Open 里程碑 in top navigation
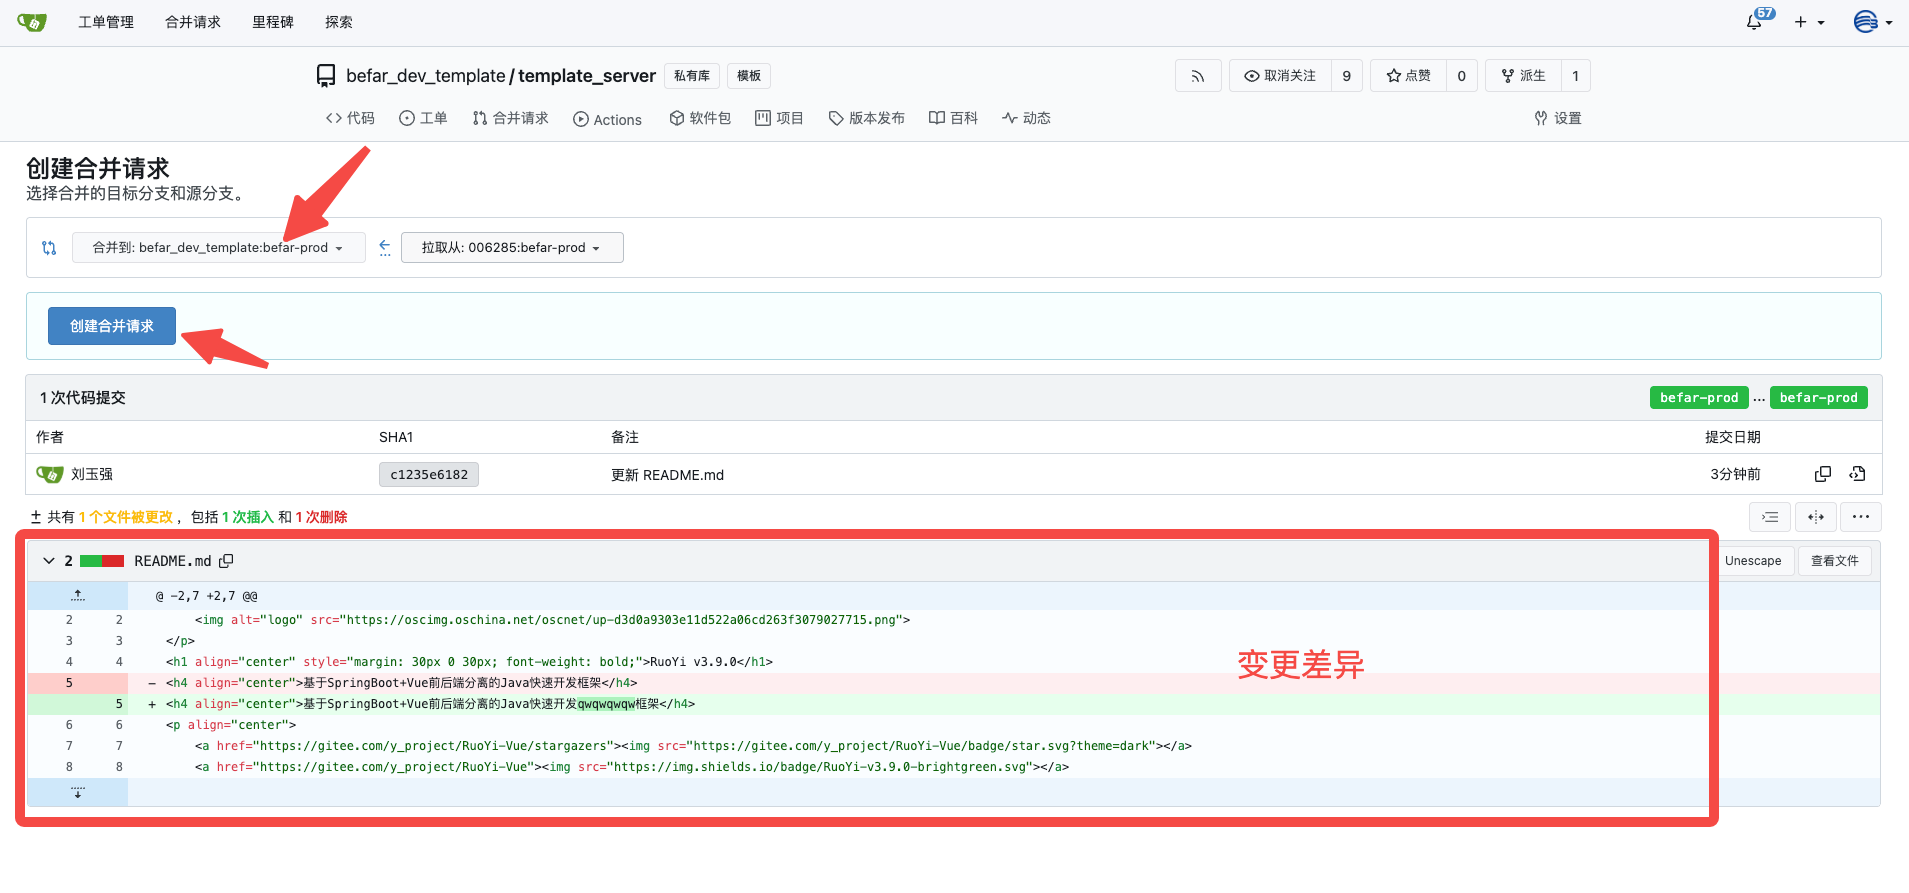Image resolution: width=1909 pixels, height=893 pixels. pos(273,22)
